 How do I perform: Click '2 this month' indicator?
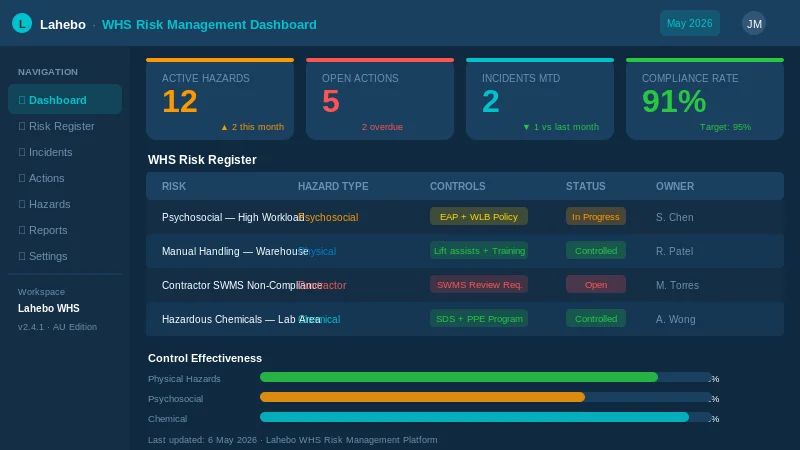[252, 127]
